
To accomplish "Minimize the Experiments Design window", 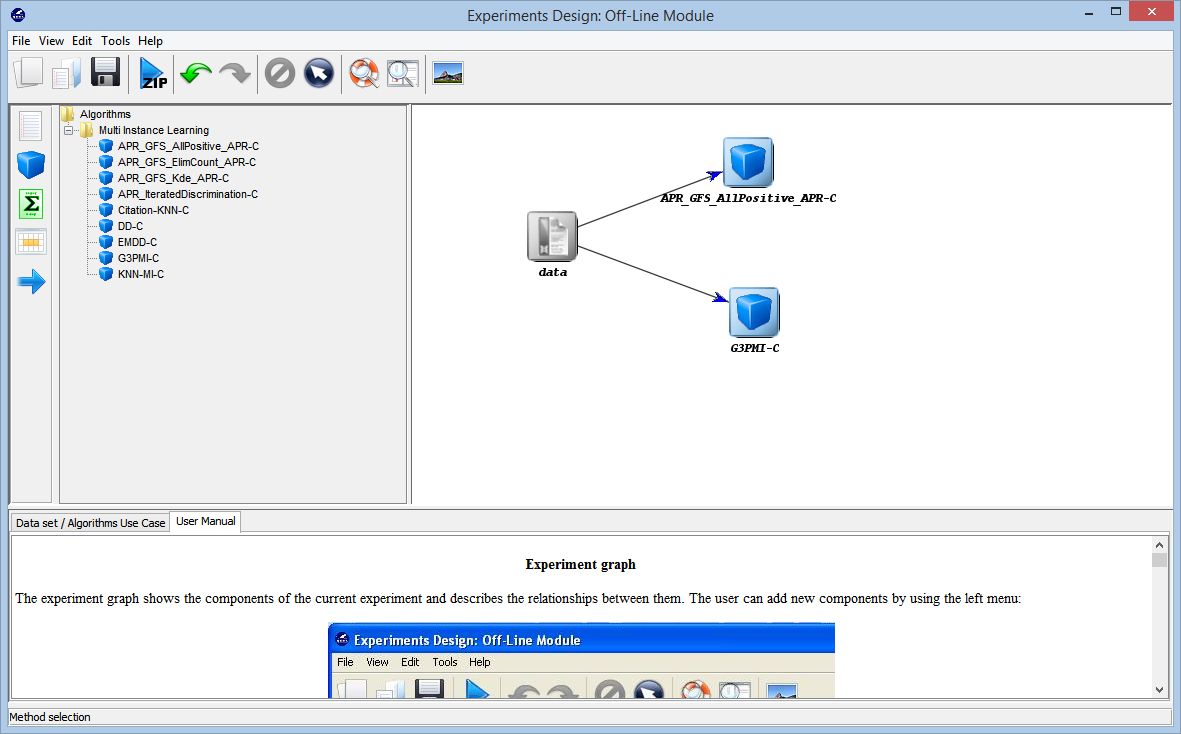I will tap(1089, 14).
